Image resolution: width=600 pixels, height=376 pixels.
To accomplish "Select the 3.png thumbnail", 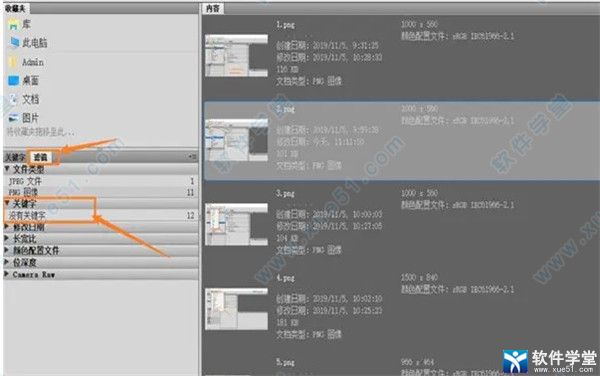I will pyautogui.click(x=236, y=225).
